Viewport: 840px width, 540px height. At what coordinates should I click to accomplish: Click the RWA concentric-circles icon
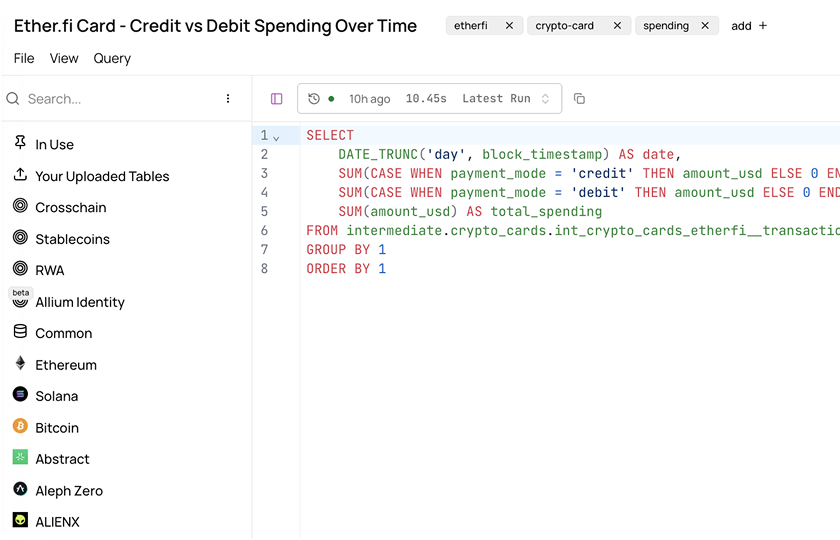pyautogui.click(x=20, y=268)
